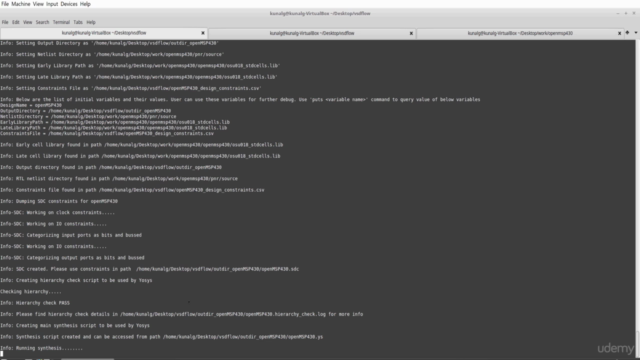Open VirtualBox File menu
The width and height of the screenshot is (640, 360).
(5, 4)
